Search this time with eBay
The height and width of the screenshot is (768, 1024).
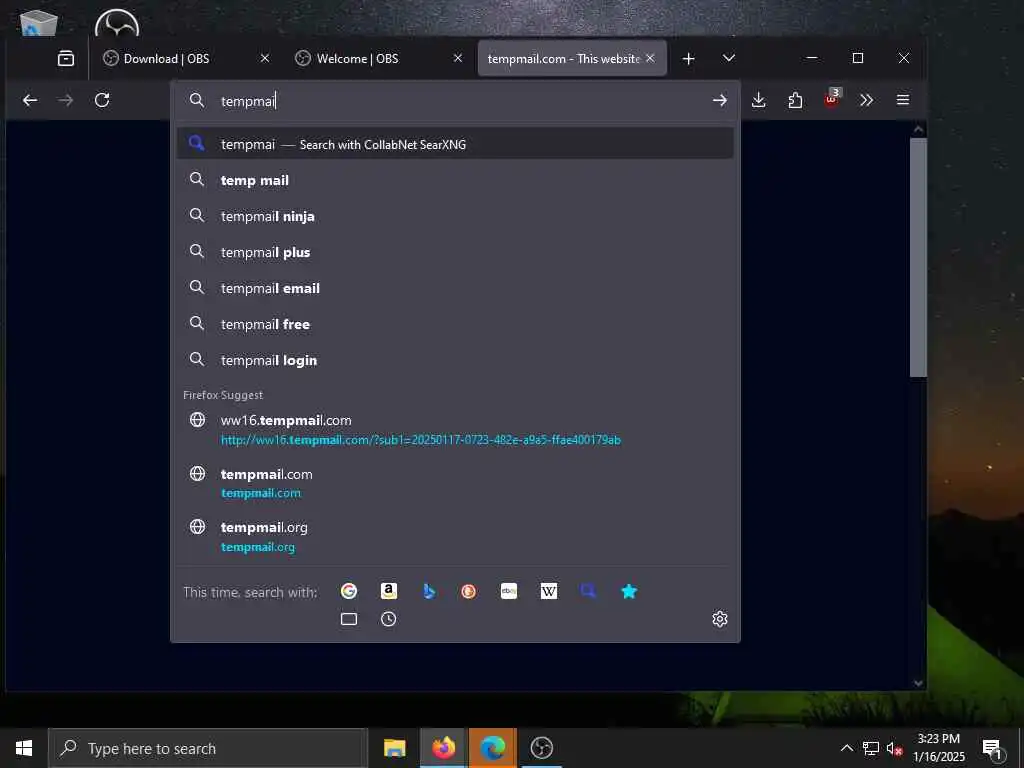pos(509,592)
